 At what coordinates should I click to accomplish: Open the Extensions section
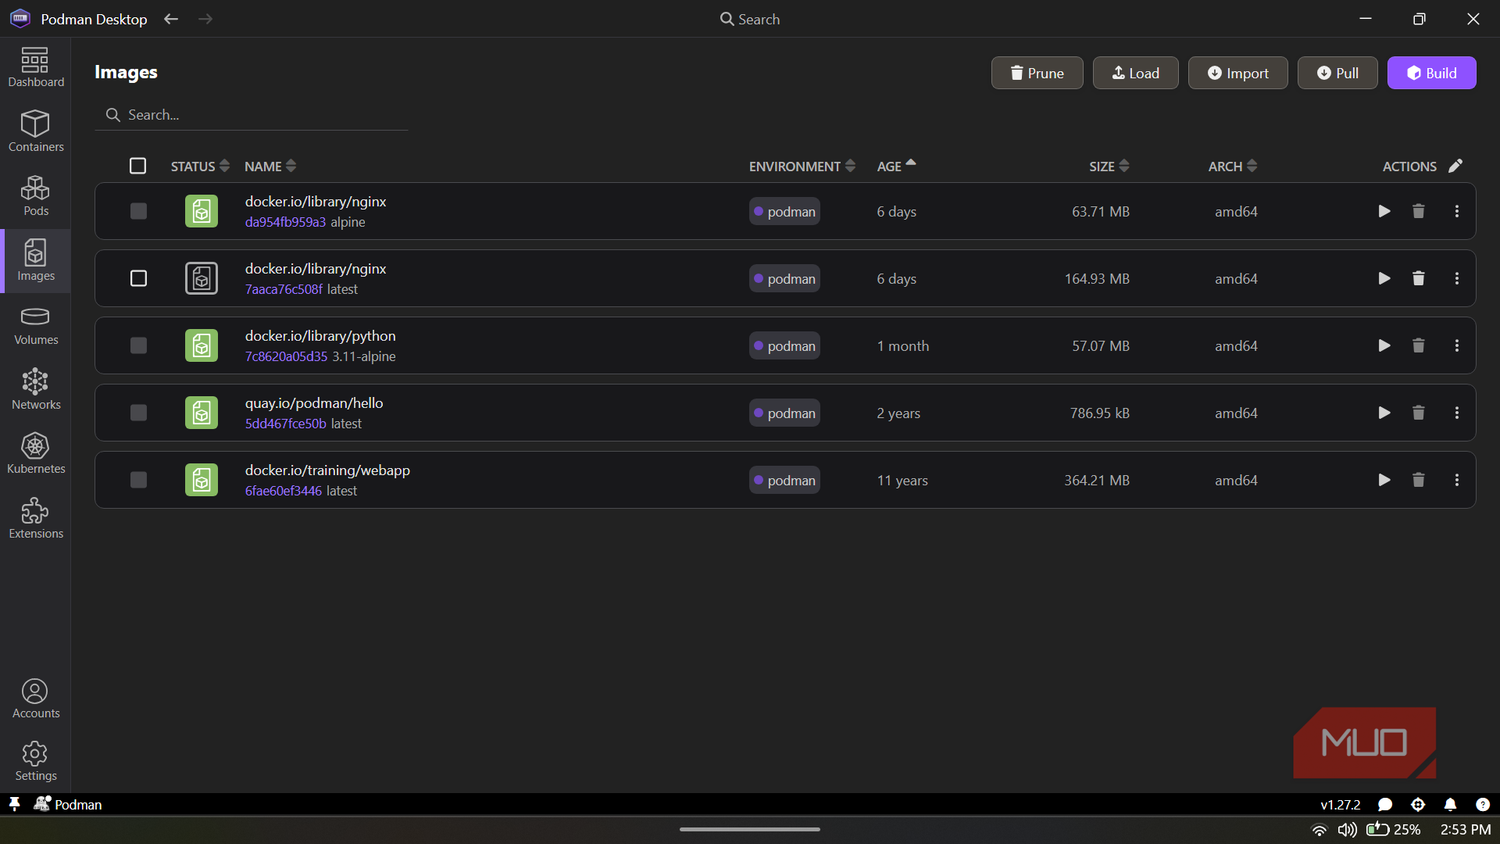35,518
